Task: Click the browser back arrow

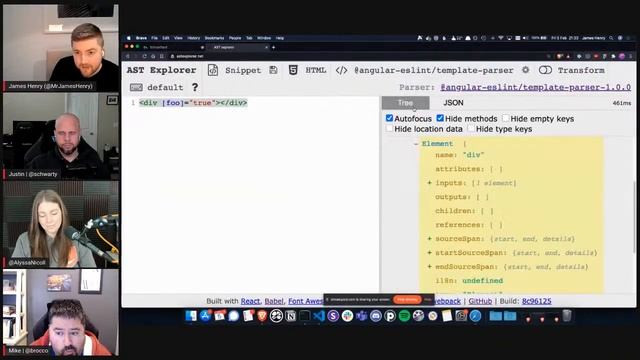Action: pyautogui.click(x=128, y=56)
